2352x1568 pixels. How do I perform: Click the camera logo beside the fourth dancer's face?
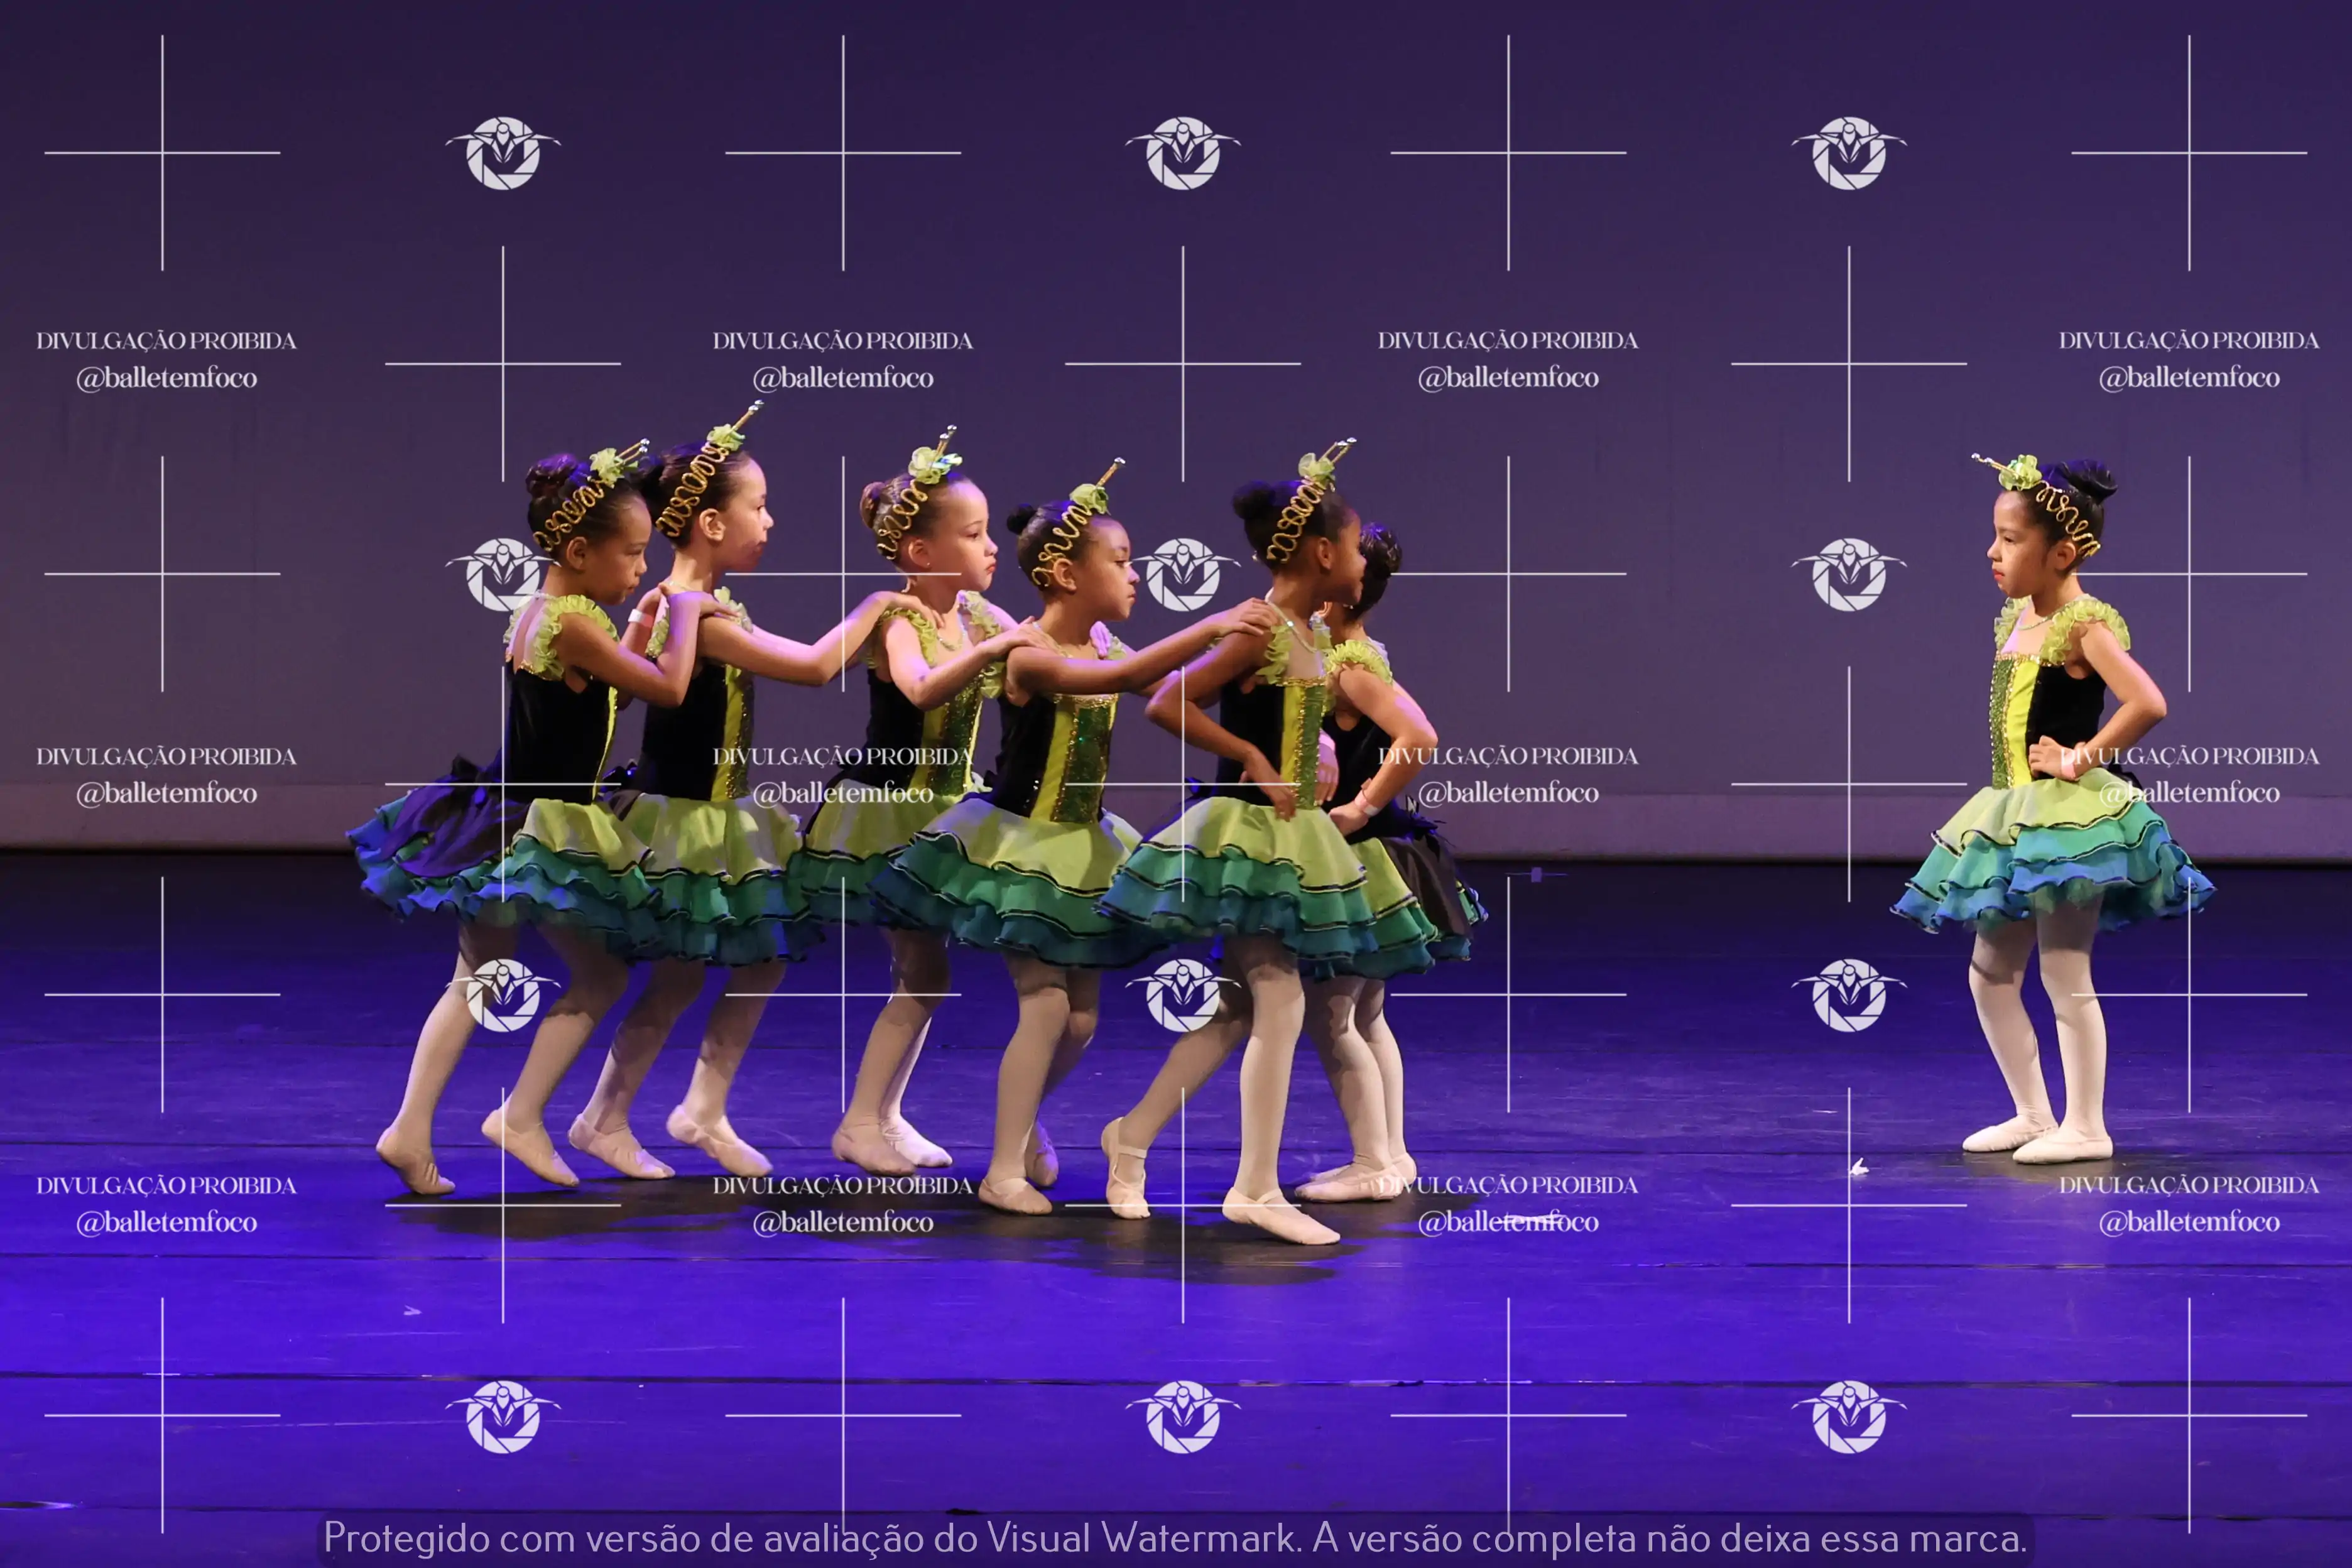tap(1183, 575)
